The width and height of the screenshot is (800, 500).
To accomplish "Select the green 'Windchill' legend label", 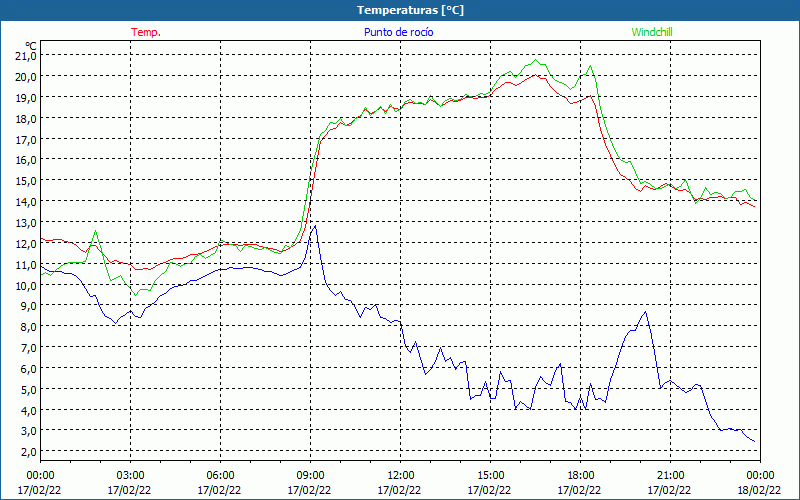I will pos(652,32).
